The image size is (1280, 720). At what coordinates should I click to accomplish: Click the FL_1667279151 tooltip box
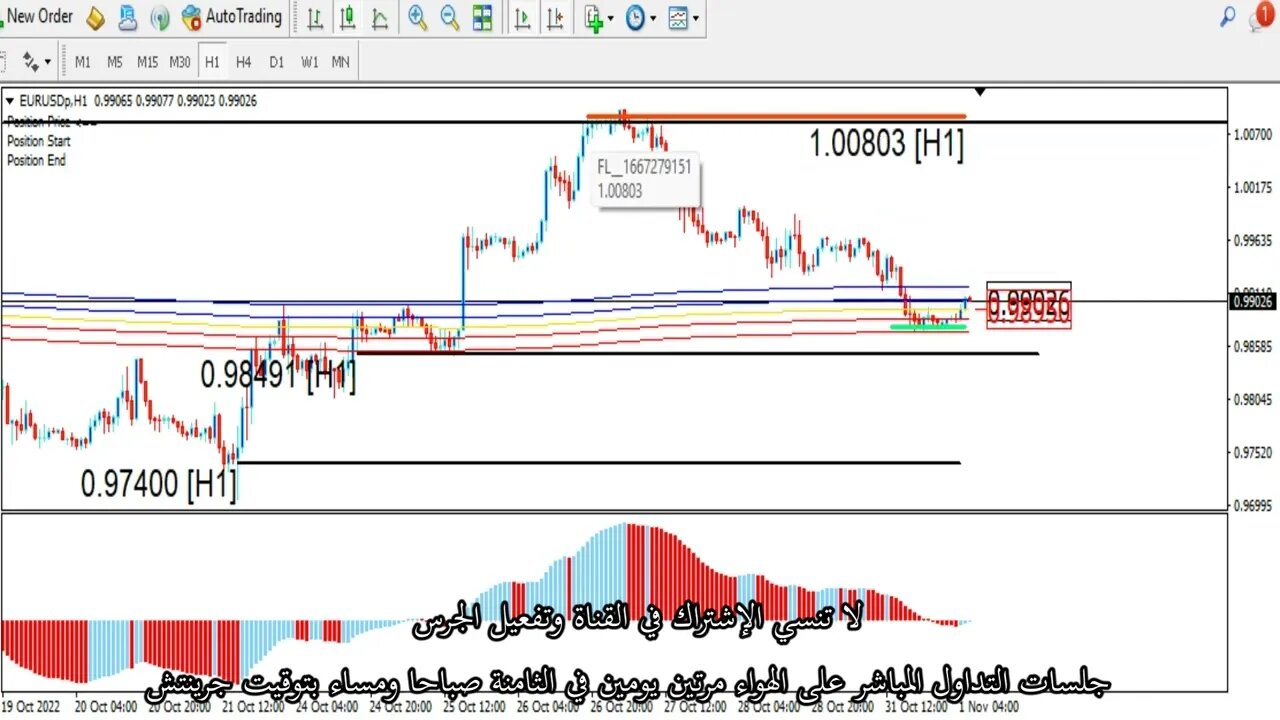[647, 180]
